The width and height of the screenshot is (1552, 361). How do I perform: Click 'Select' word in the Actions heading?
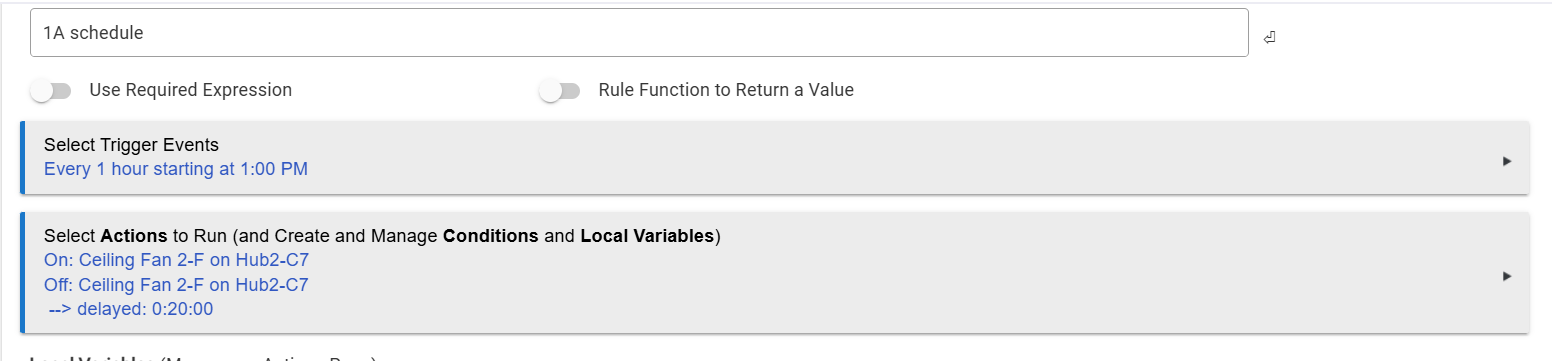click(70, 236)
